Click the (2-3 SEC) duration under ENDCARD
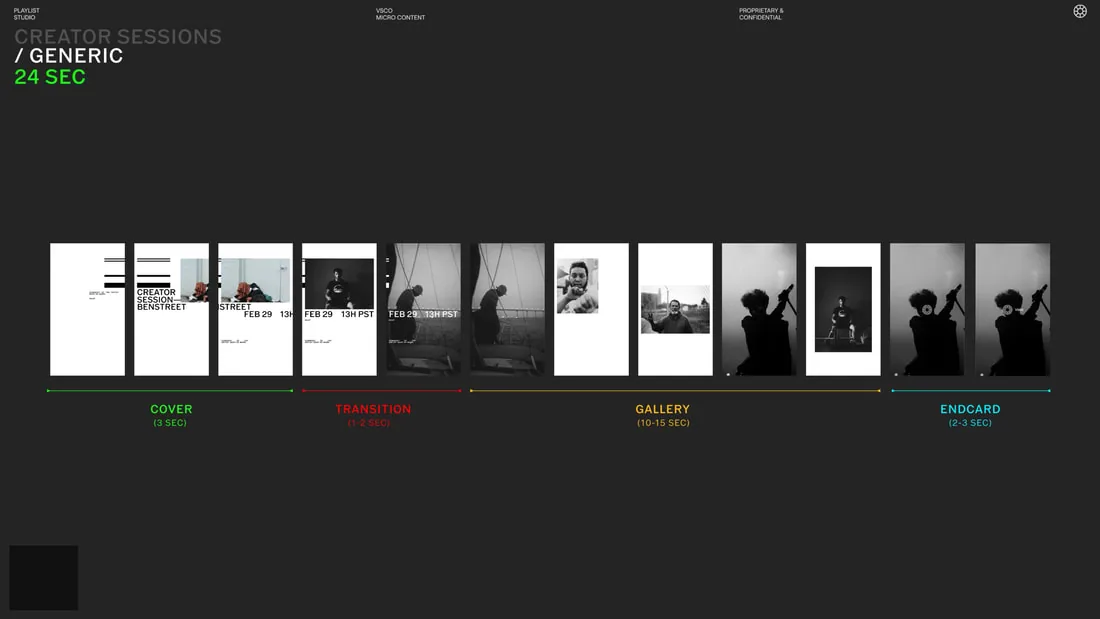 coord(970,423)
